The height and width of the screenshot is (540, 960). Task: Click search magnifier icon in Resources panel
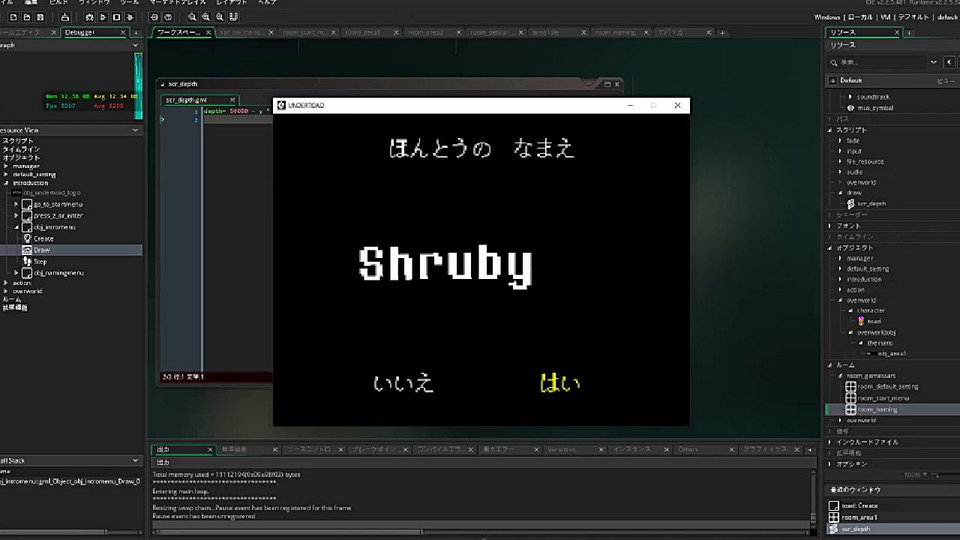click(x=834, y=62)
